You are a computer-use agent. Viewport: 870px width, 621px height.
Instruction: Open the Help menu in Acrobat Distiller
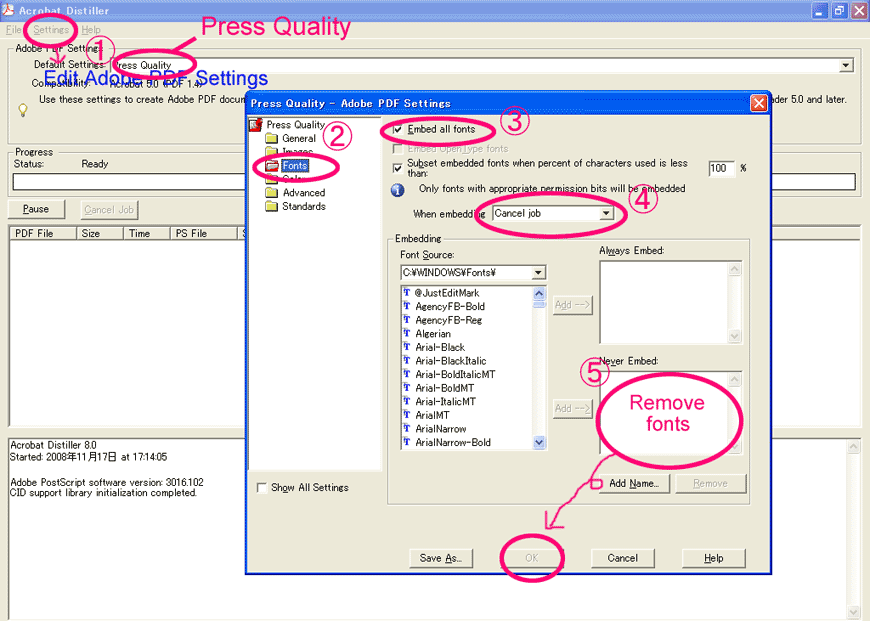pos(91,30)
